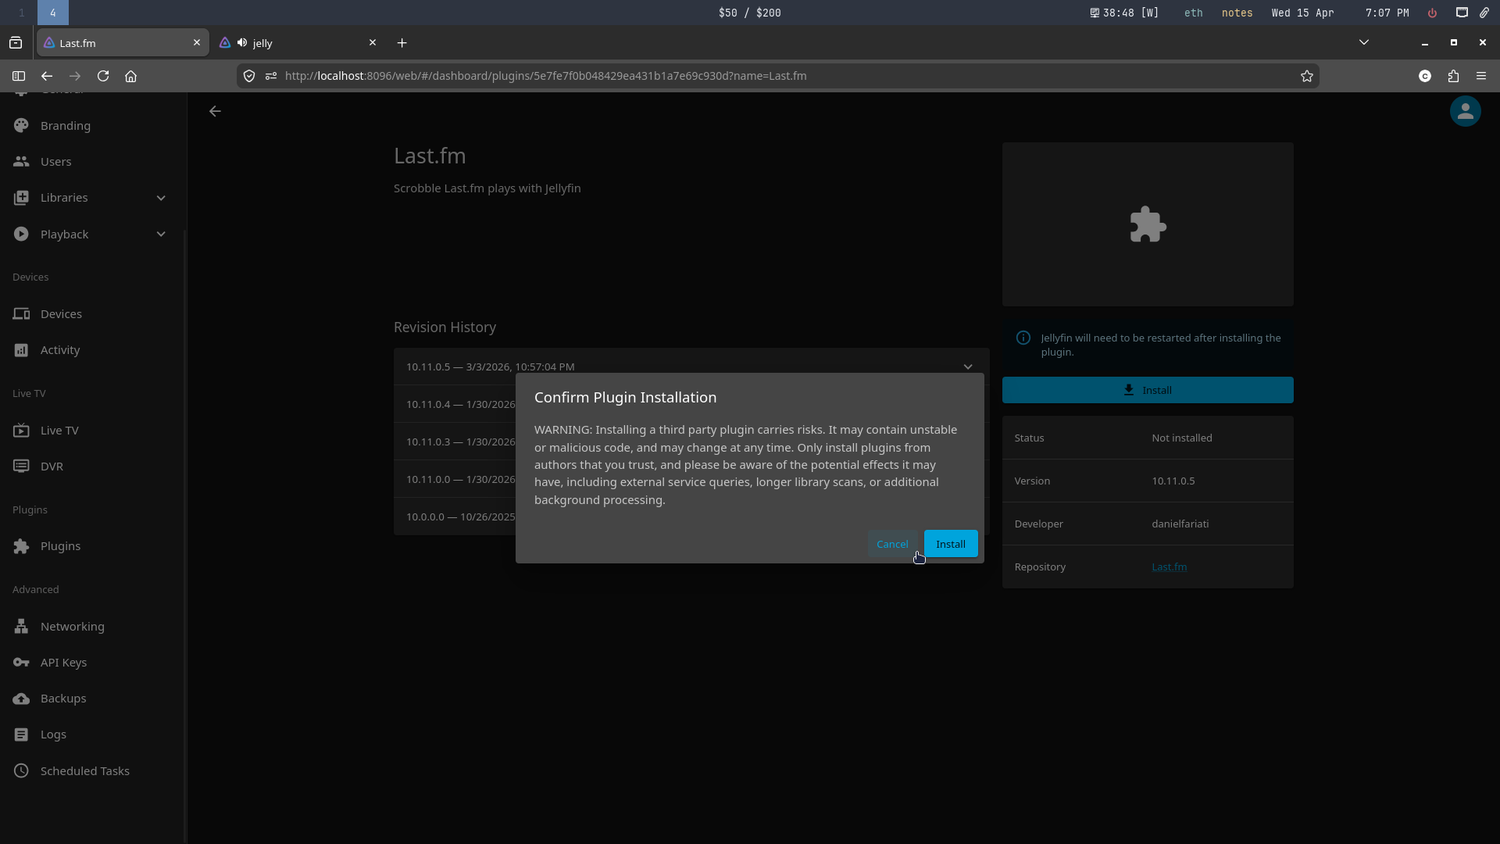Open the list all tabs dropdown
The height and width of the screenshot is (844, 1500).
point(1363,43)
